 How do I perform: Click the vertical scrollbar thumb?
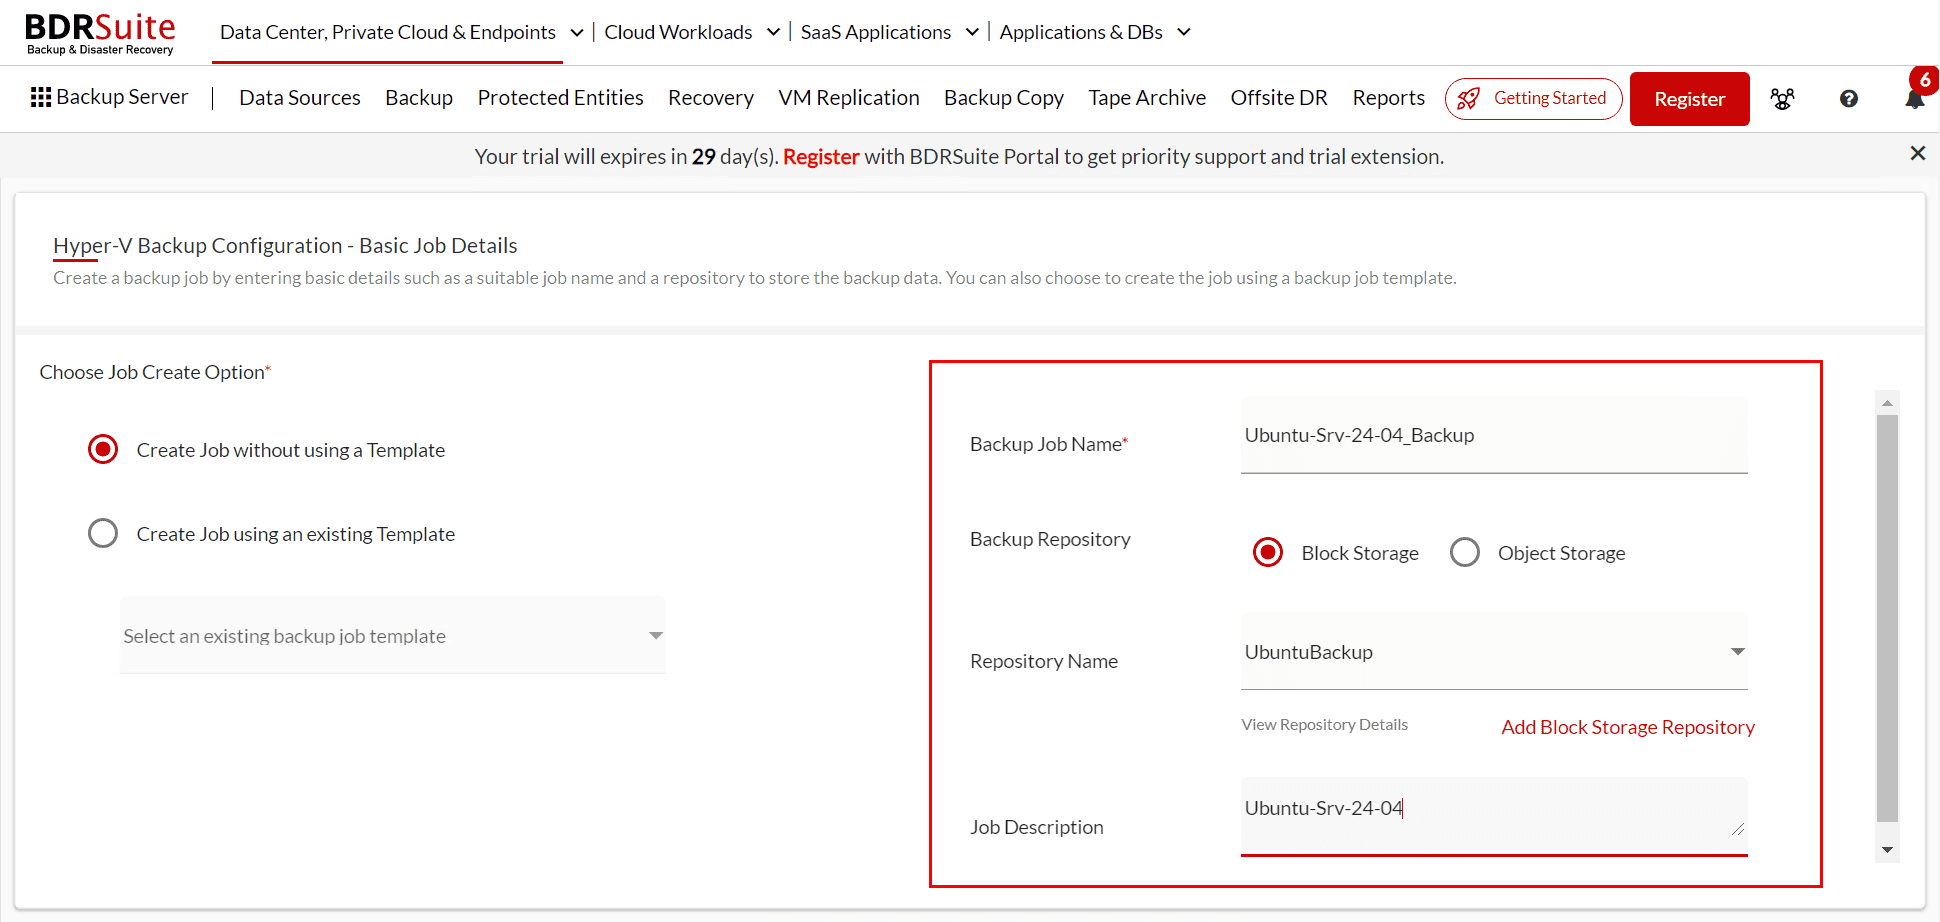click(1887, 618)
